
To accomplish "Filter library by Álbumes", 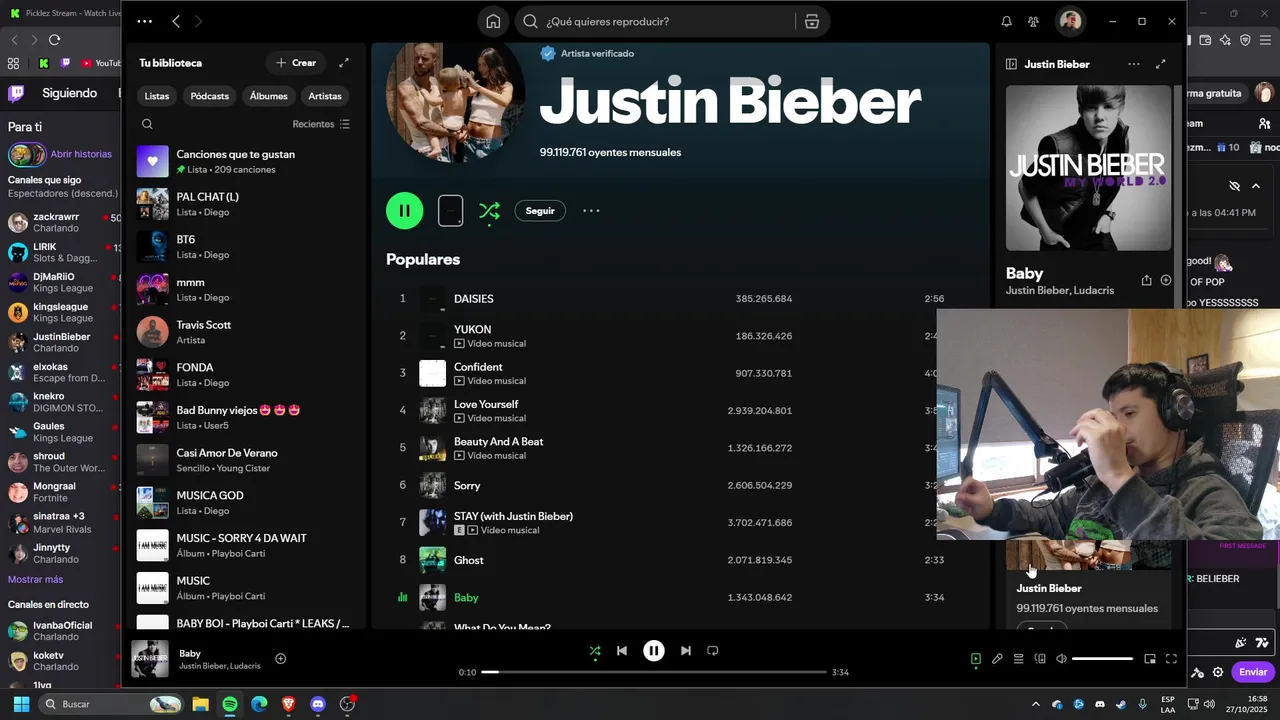I will [x=269, y=96].
